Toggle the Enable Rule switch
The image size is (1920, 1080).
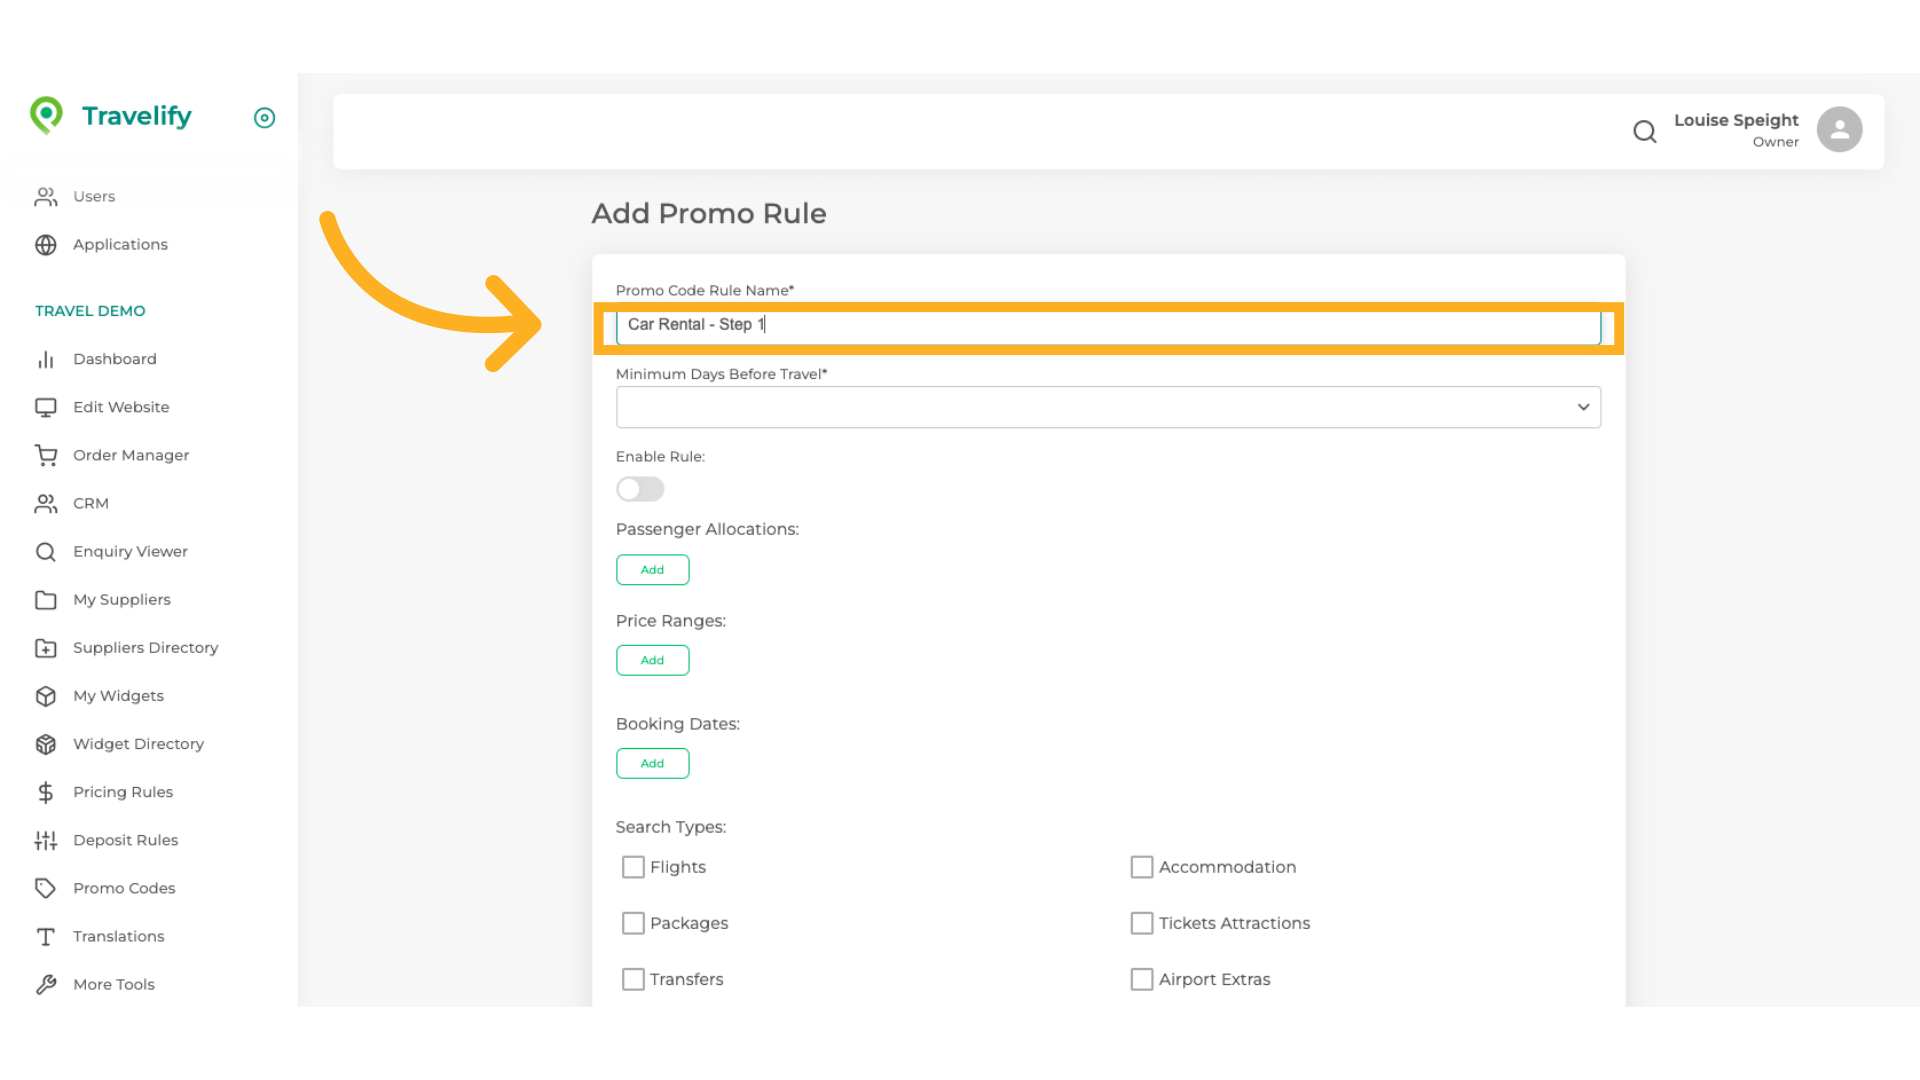640,489
